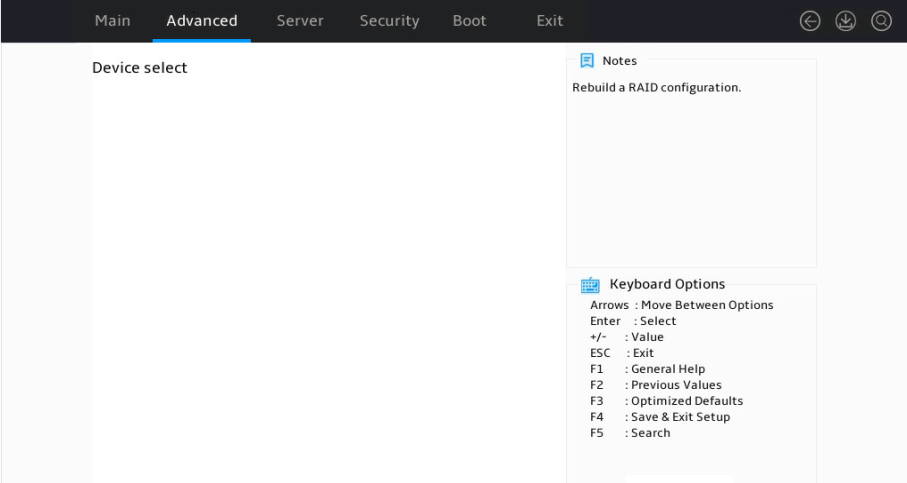
Task: Click the F2 Previous Values line
Action: pyautogui.click(x=655, y=385)
